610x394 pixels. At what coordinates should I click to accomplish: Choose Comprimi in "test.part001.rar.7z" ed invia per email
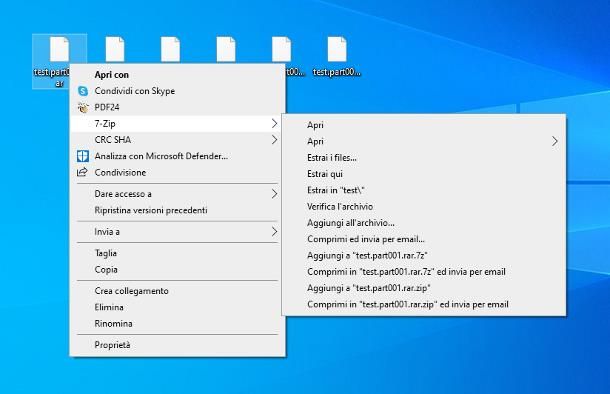point(424,272)
